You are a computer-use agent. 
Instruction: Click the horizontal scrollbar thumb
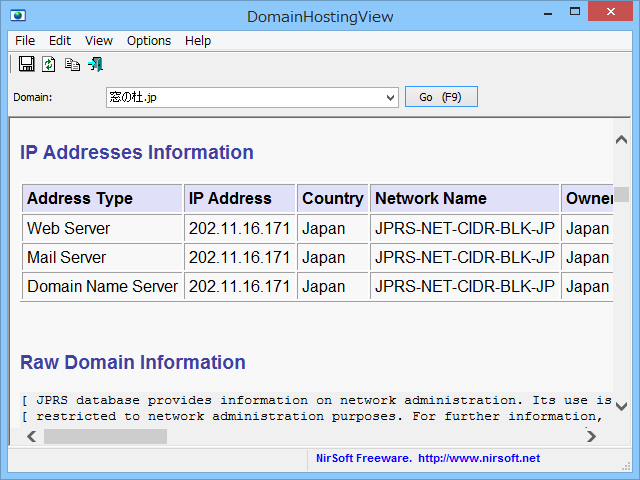point(105,437)
